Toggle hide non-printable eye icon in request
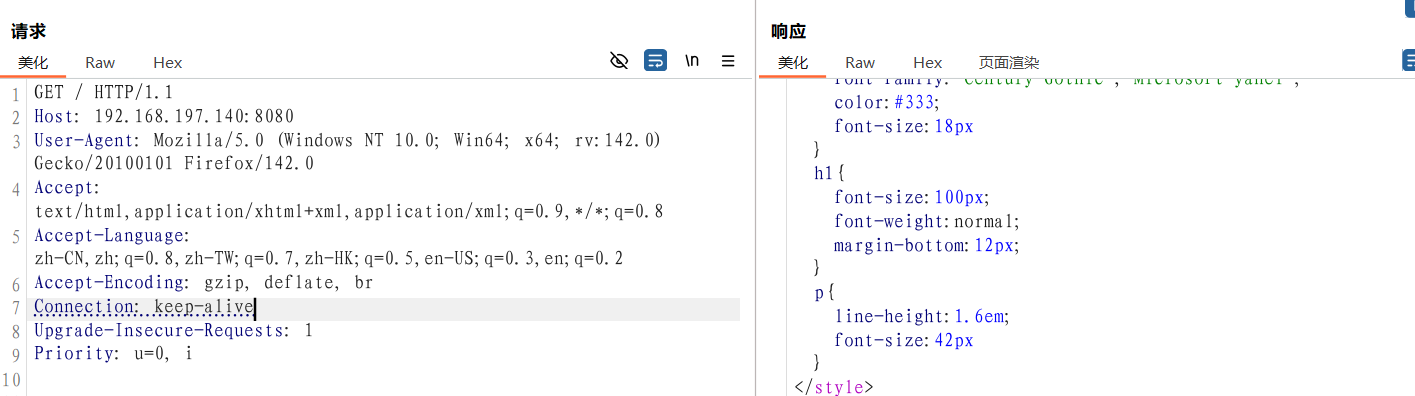The image size is (1415, 396). click(x=619, y=61)
